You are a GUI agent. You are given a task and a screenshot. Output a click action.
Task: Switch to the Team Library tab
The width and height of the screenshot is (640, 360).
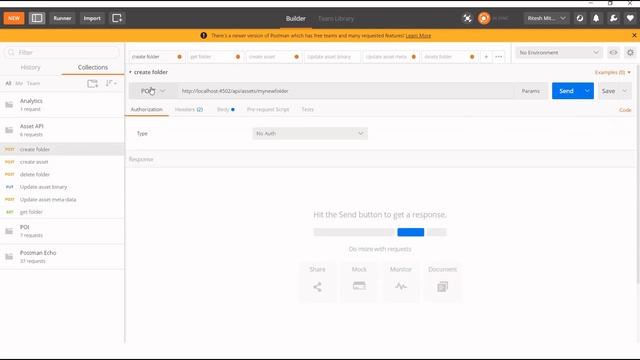(336, 18)
